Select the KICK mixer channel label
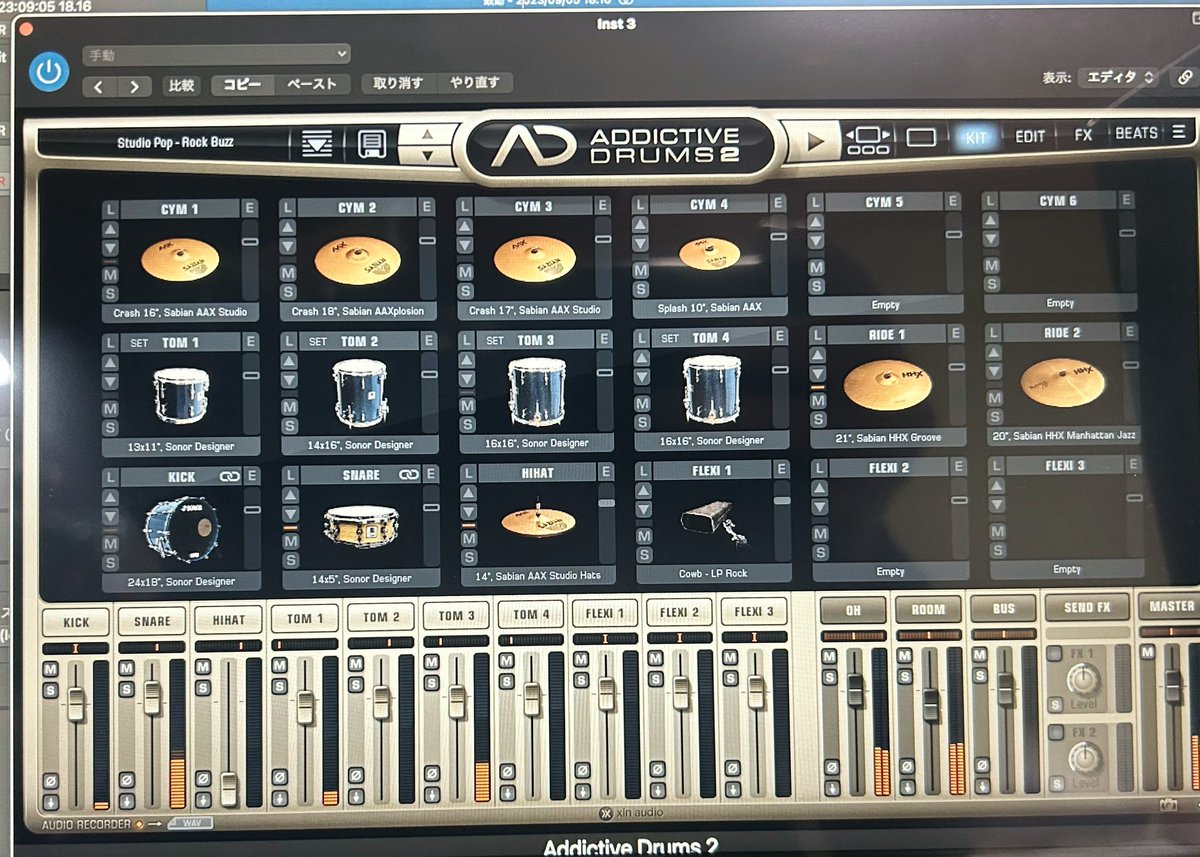Image resolution: width=1200 pixels, height=857 pixels. pos(76,621)
